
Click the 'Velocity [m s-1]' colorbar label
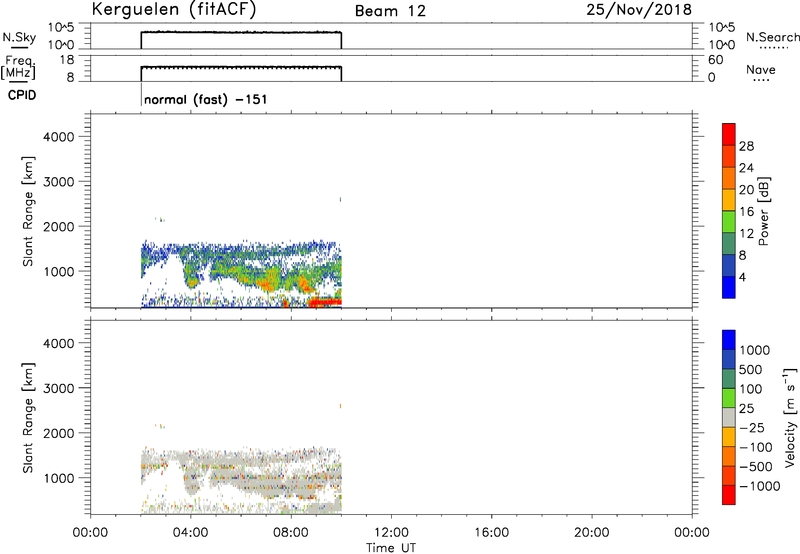(x=790, y=417)
